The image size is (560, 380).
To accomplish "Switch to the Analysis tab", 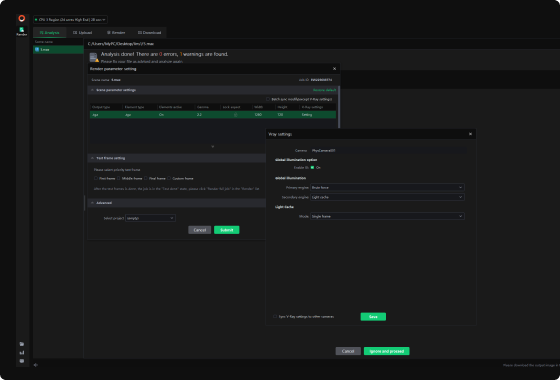I will 50,32.
